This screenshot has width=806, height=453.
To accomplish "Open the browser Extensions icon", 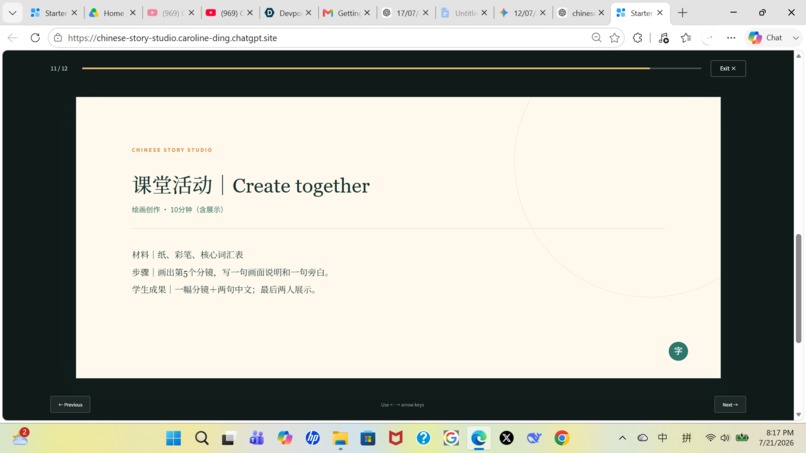I will [637, 38].
